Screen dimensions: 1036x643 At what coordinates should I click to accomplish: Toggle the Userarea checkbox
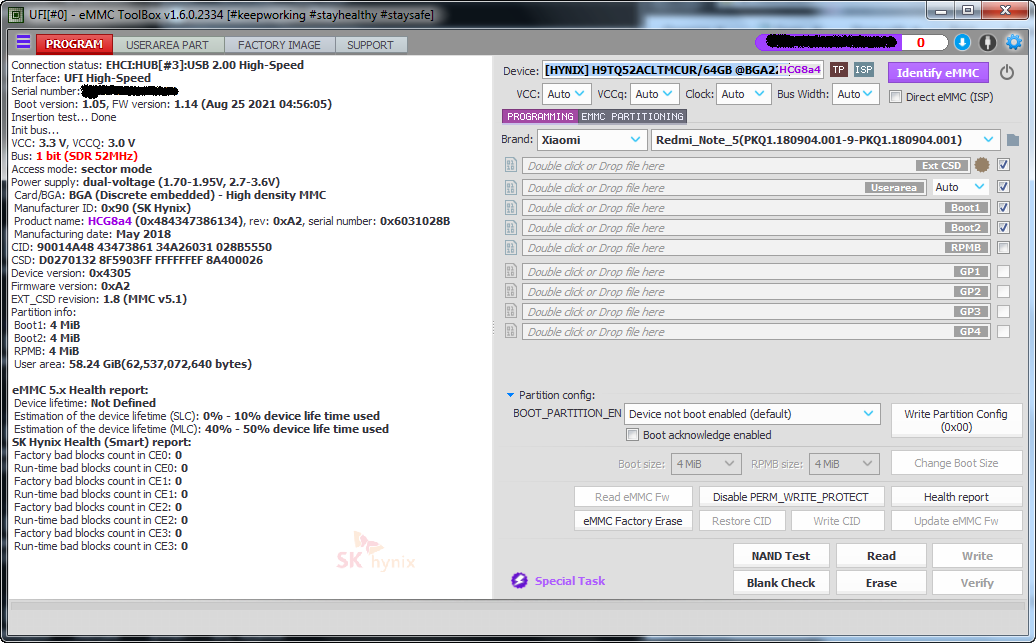point(1004,187)
